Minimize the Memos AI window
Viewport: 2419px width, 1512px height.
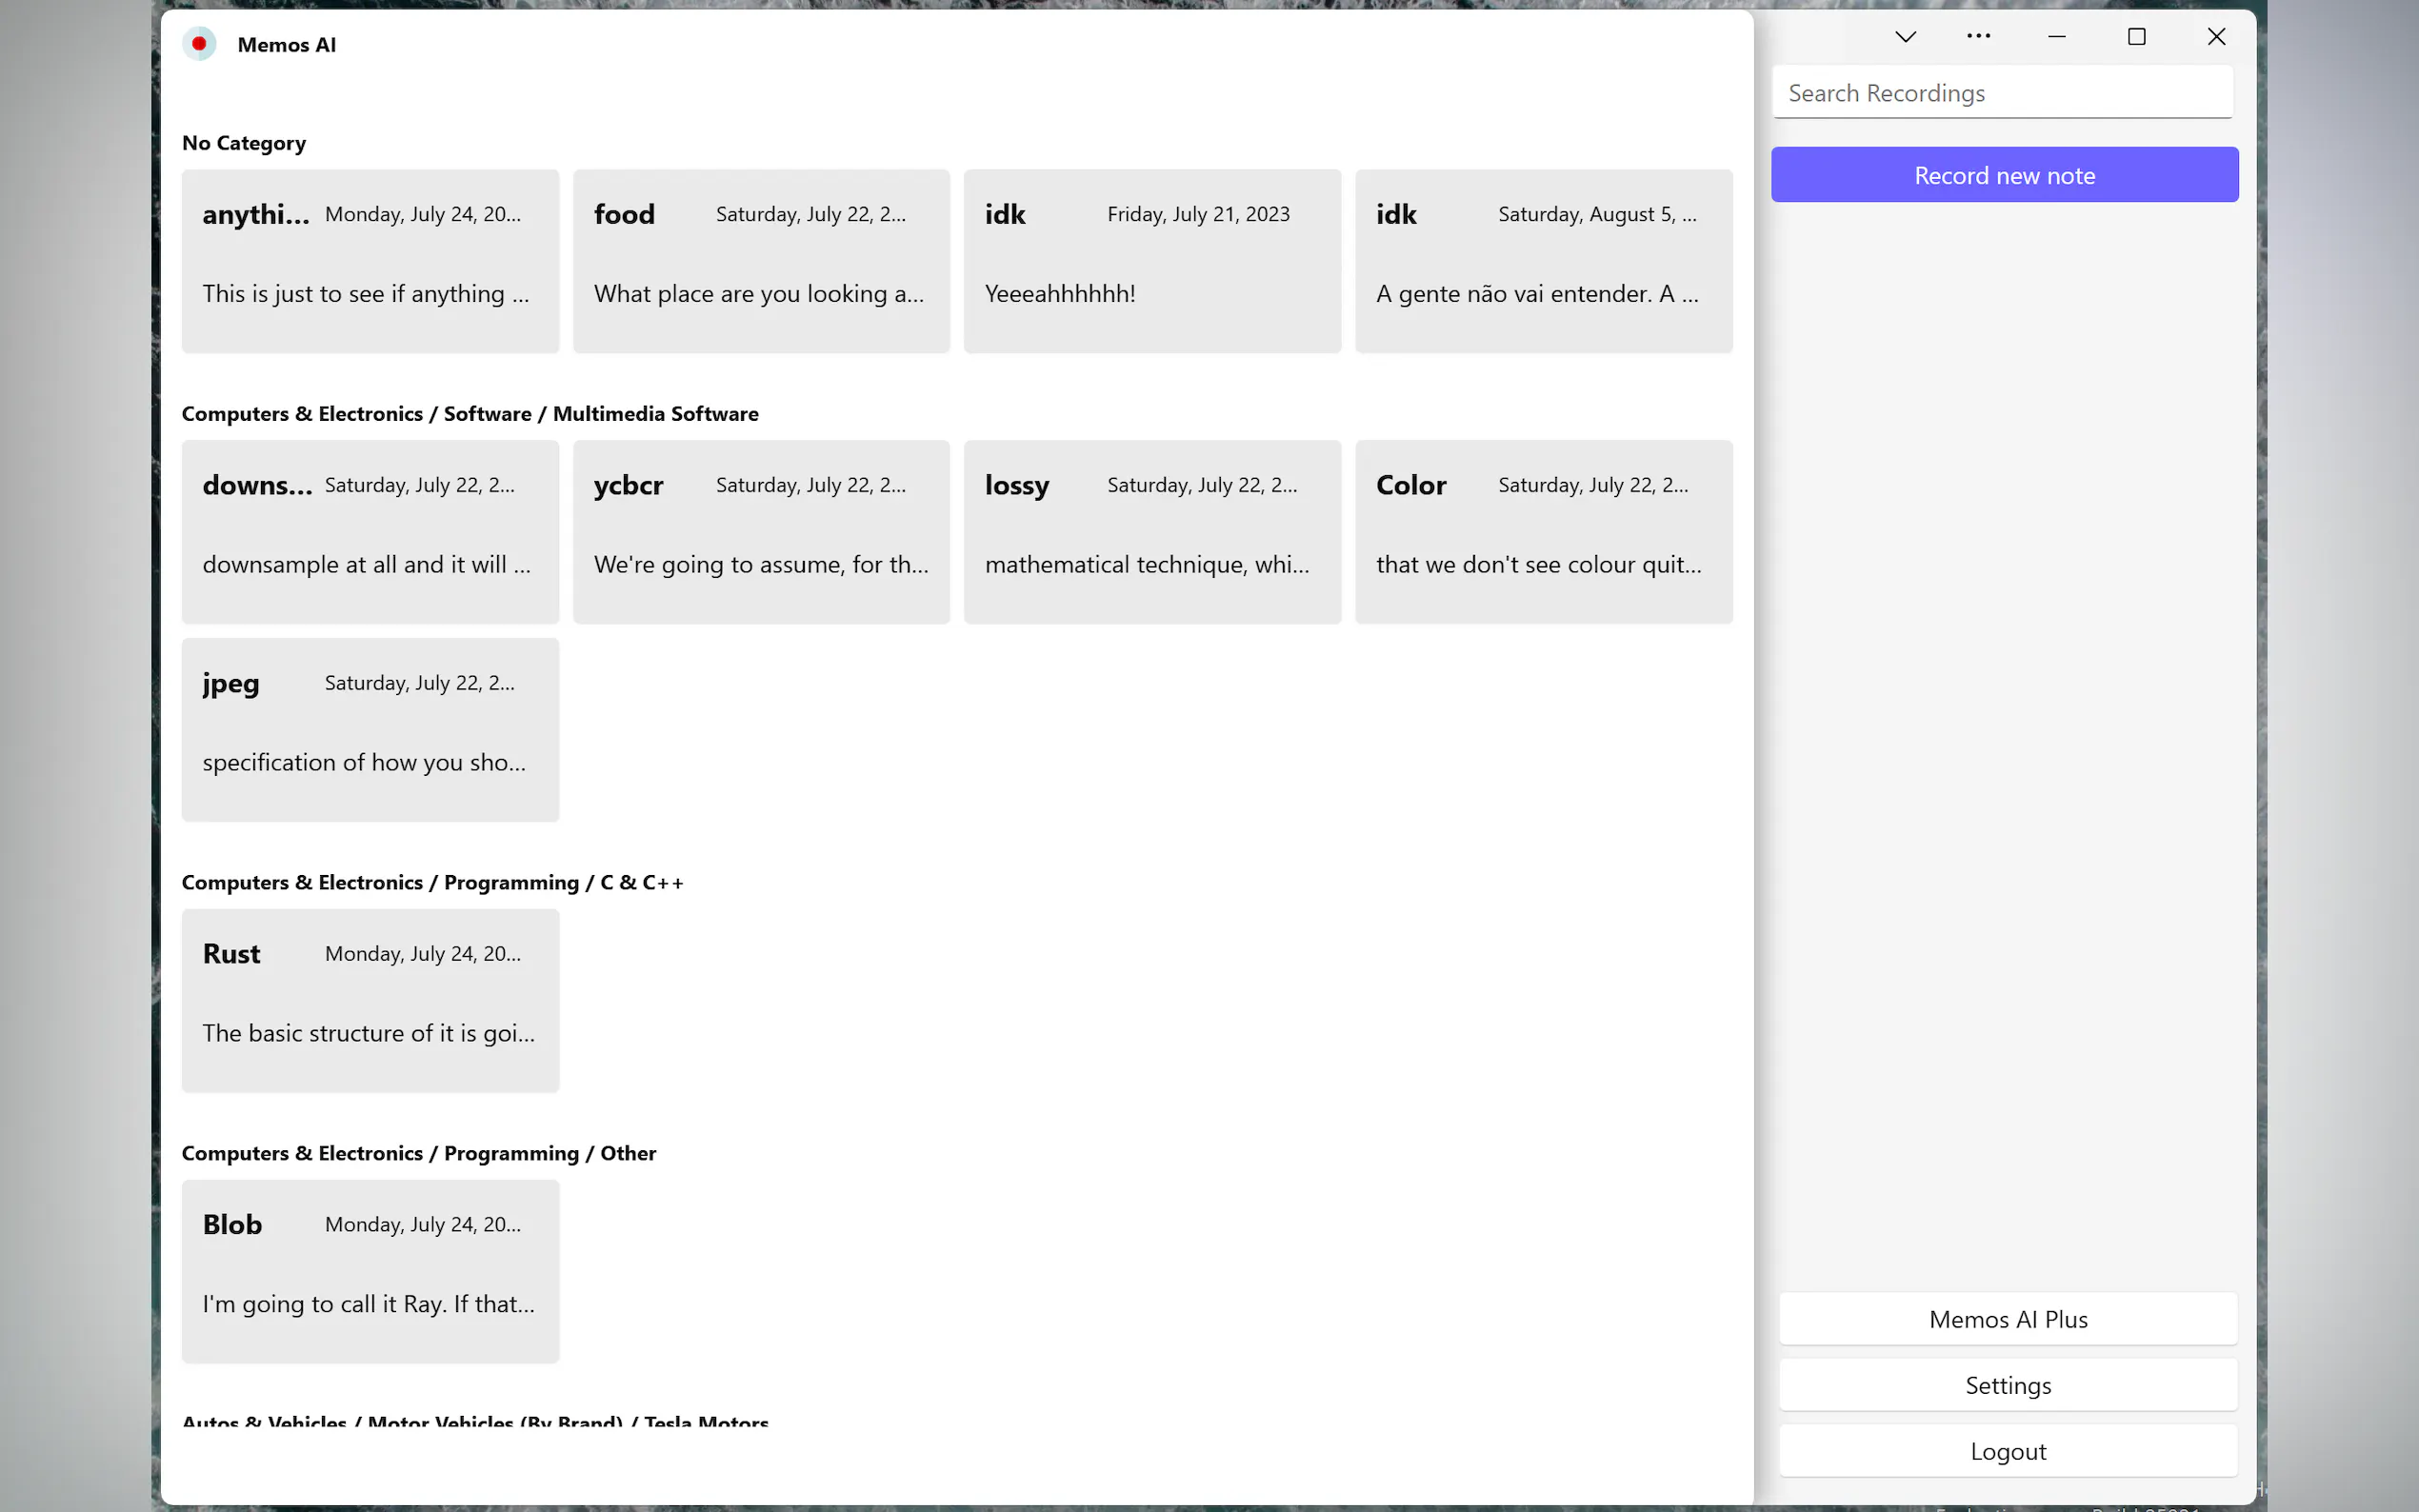point(2057,37)
